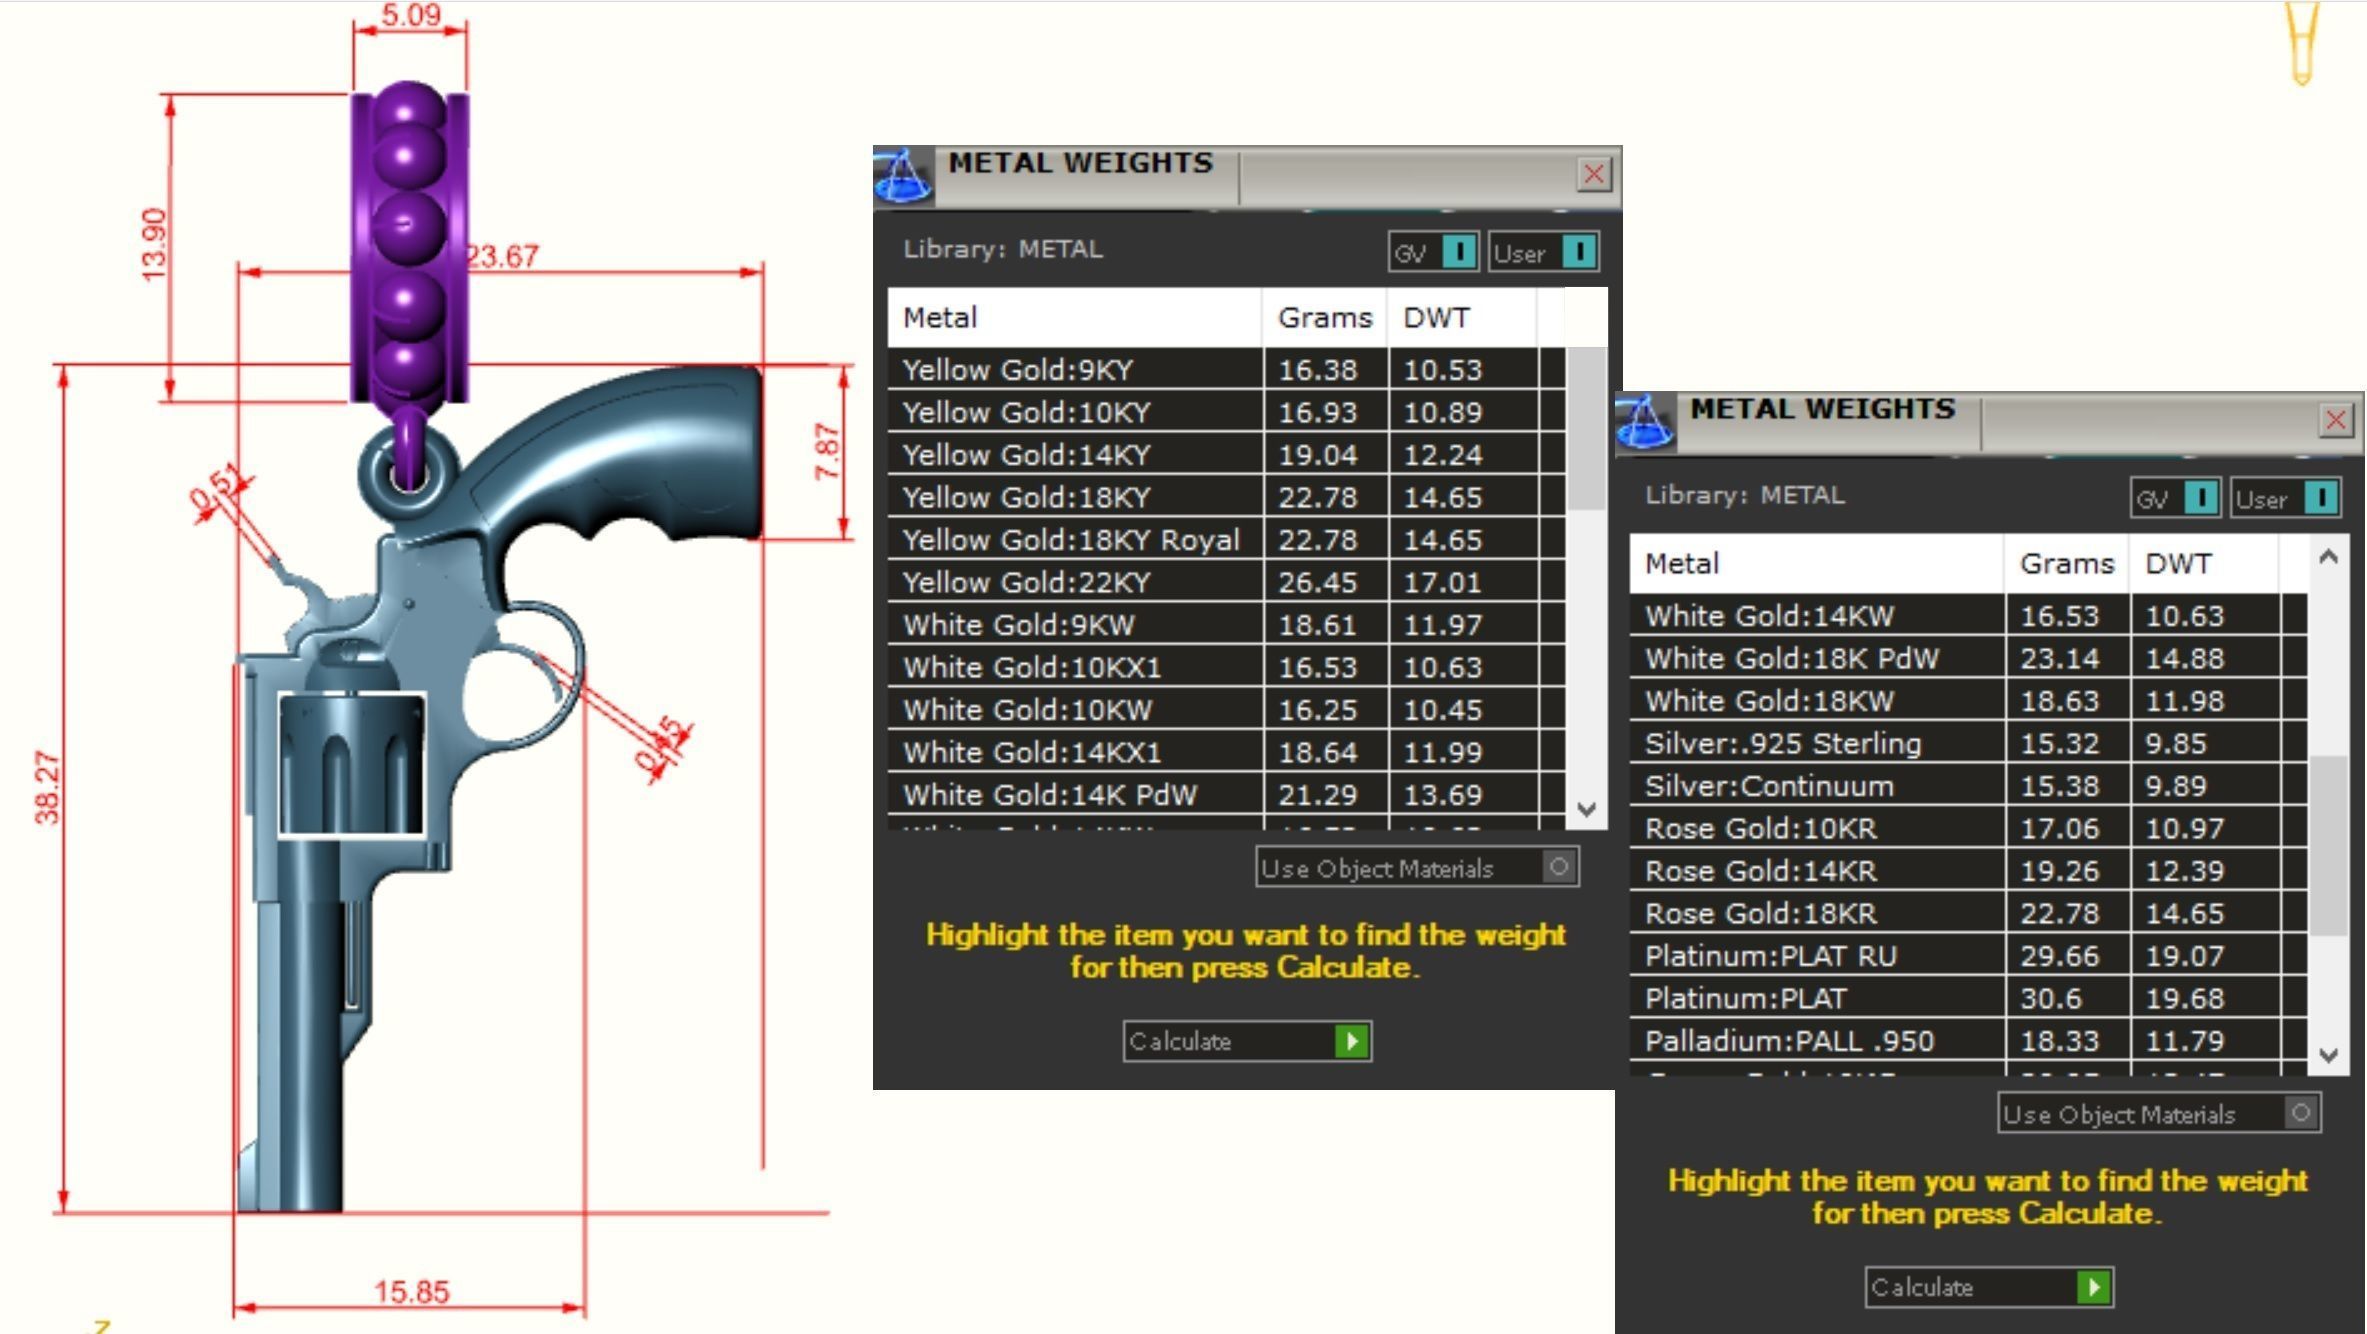Toggle GV library switch in right panel

[x=2201, y=498]
